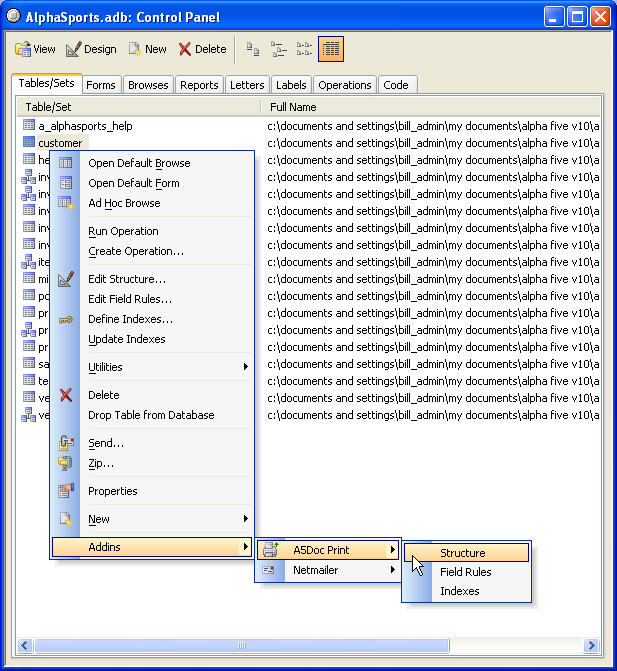This screenshot has width=617, height=671.
Task: Click Run Operation in context menu
Action: click(152, 231)
